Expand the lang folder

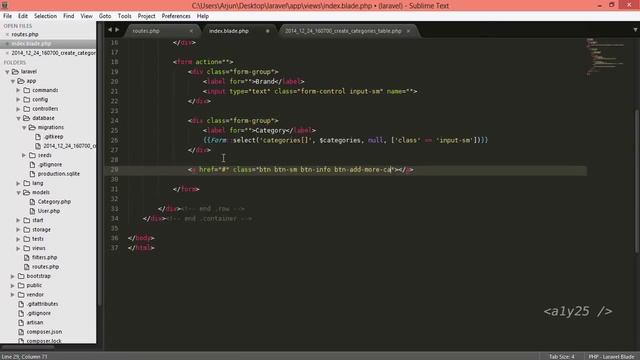[x=18, y=183]
